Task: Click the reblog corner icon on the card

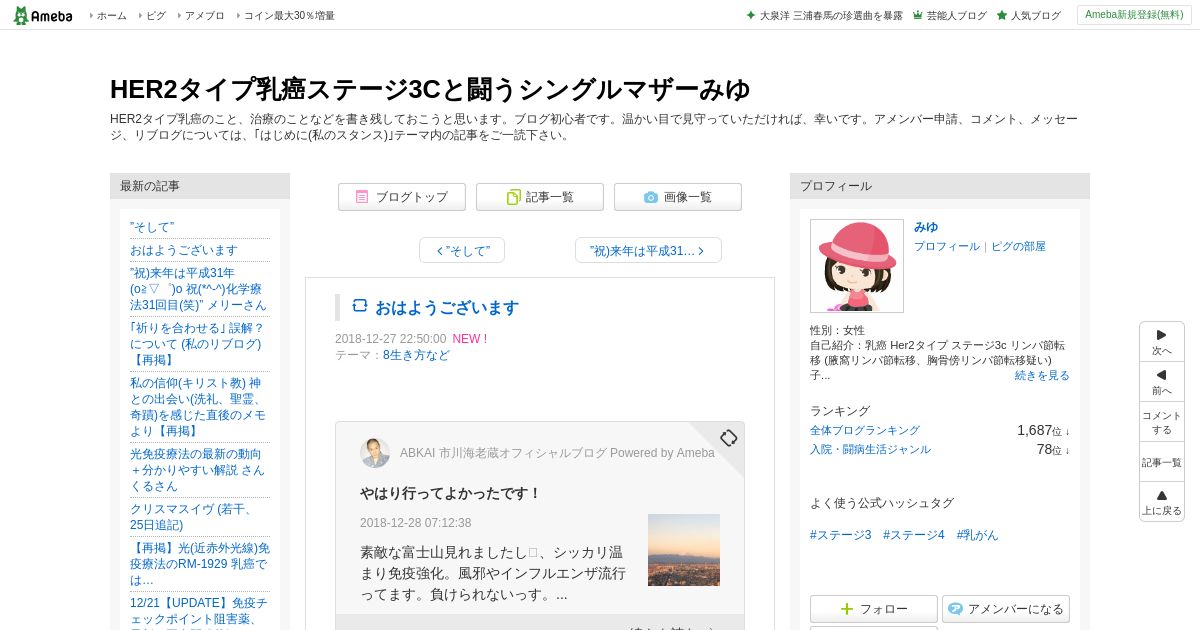Action: 728,438
